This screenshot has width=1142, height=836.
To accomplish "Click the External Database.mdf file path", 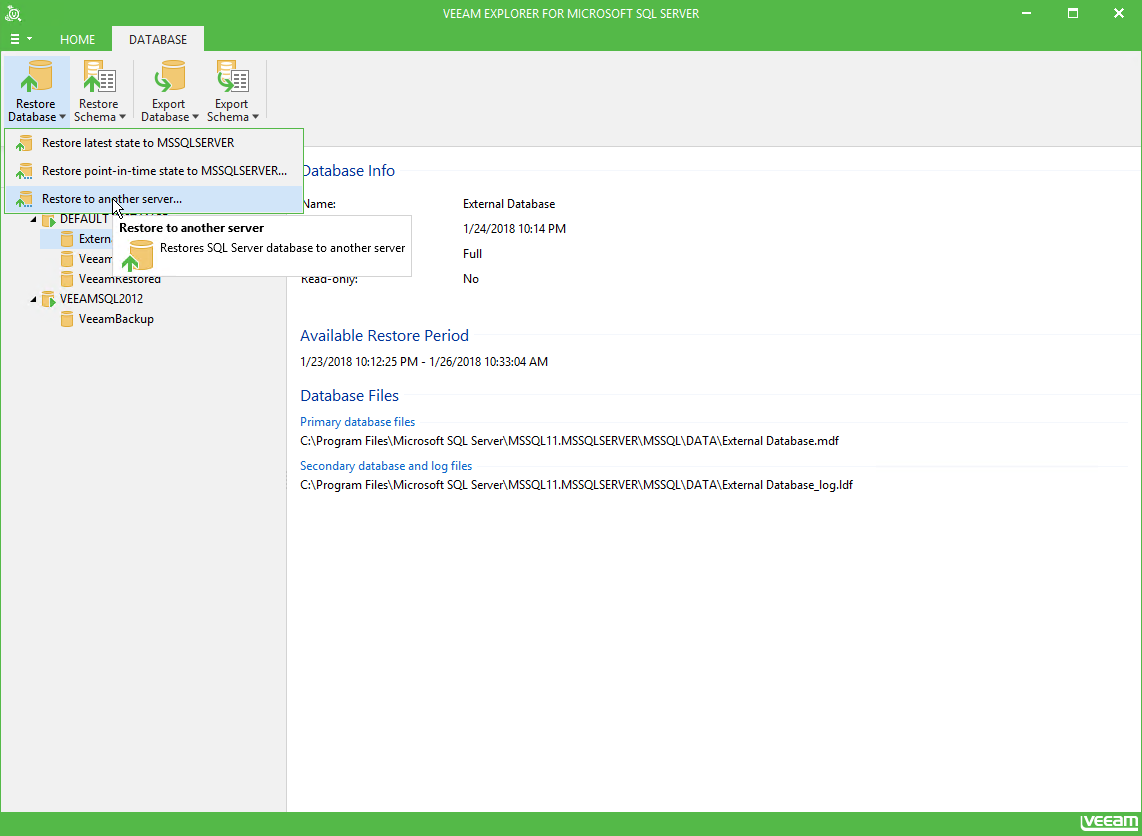I will [x=570, y=441].
